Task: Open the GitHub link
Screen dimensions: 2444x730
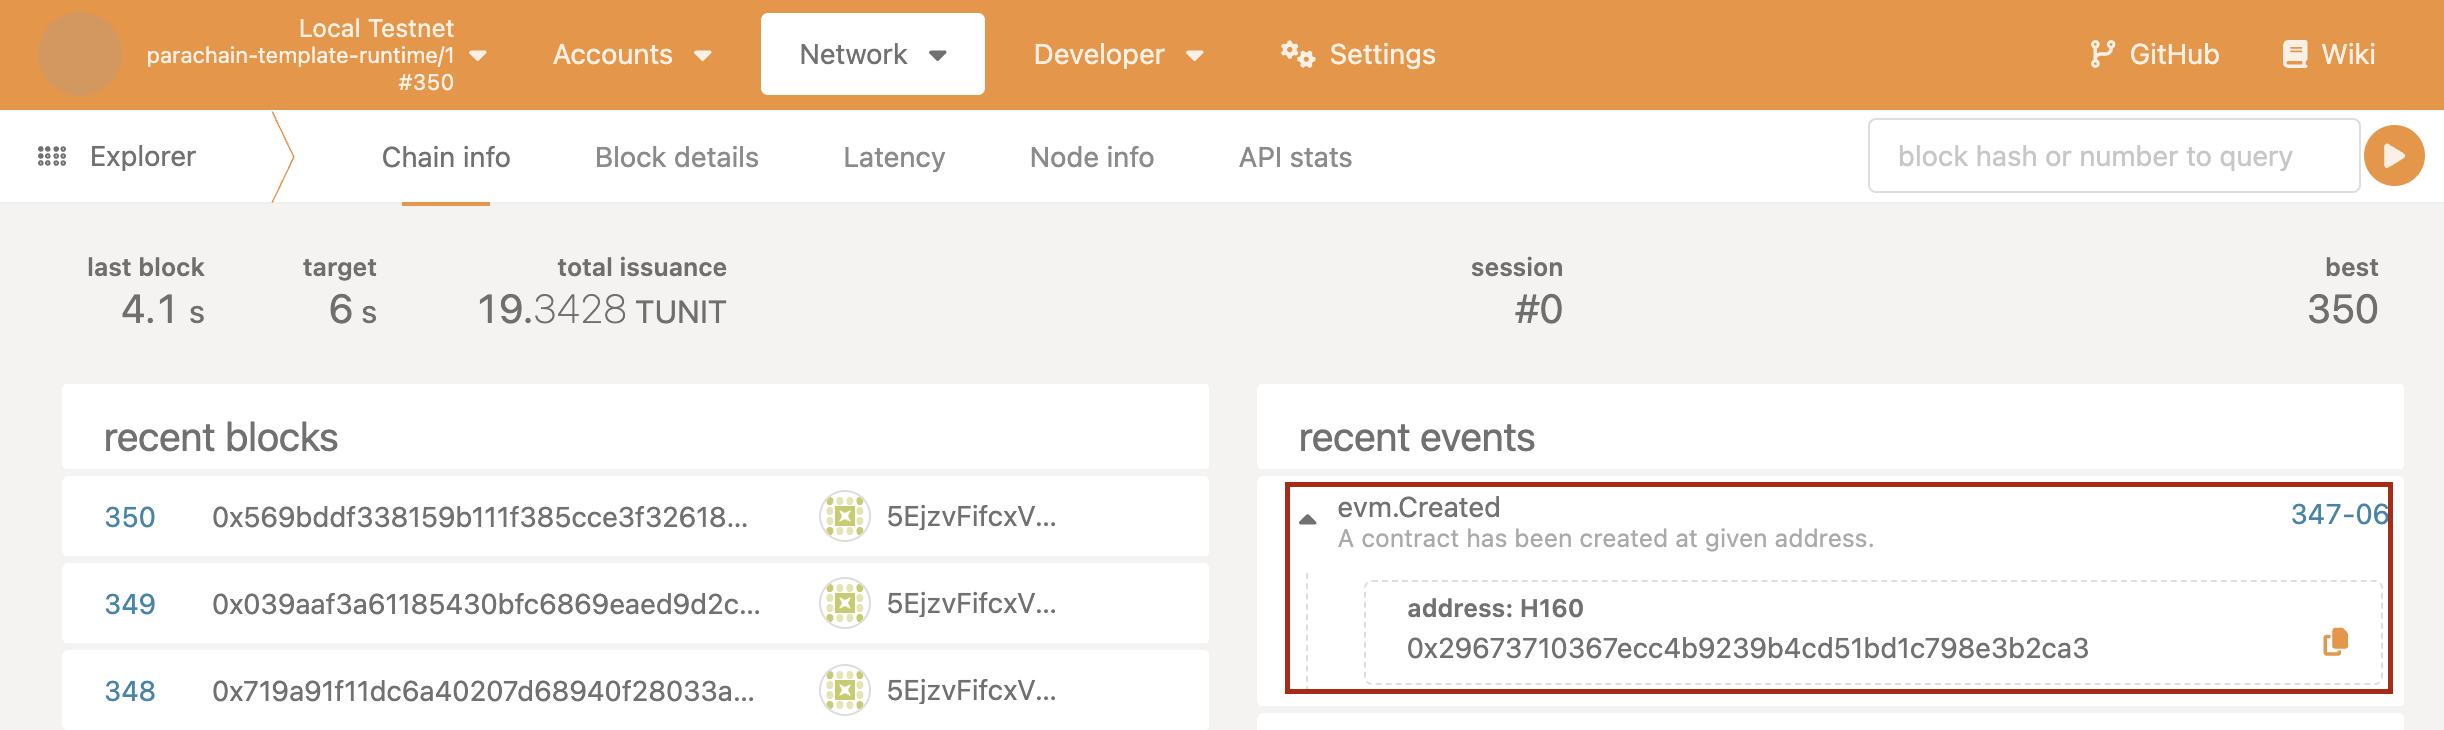Action: (x=2154, y=54)
